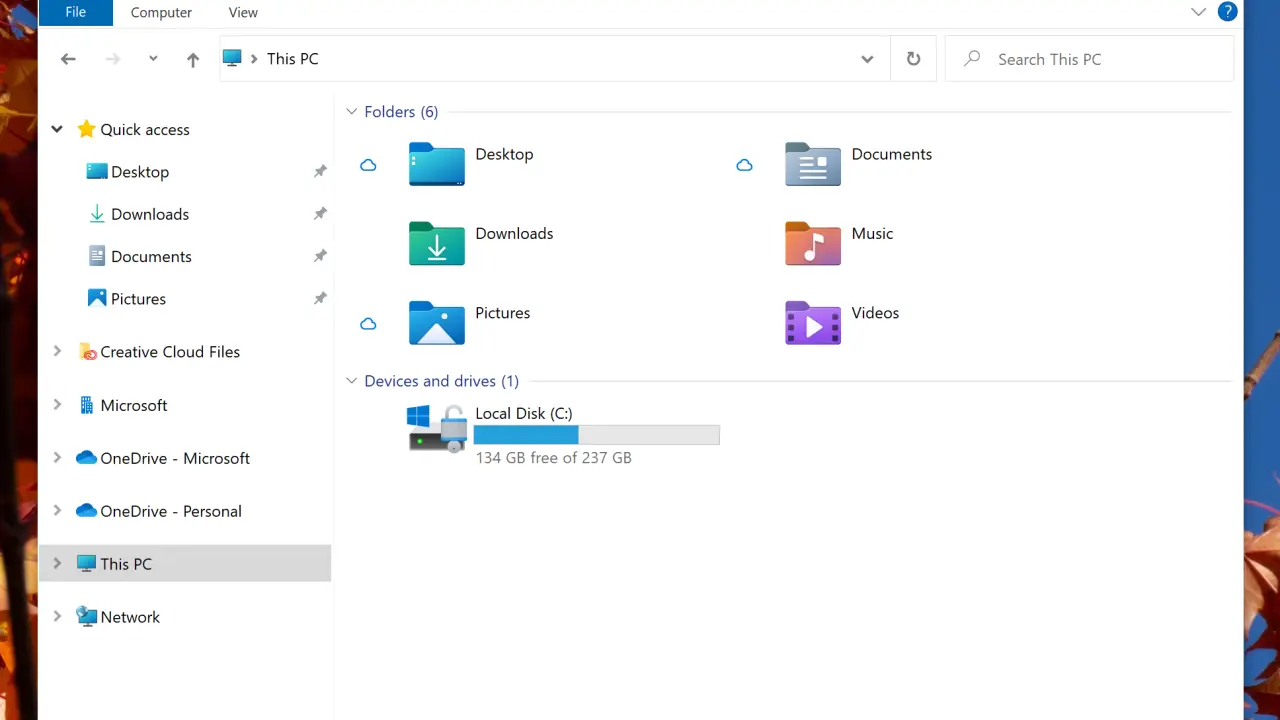Open the Help question mark icon

coord(1227,12)
